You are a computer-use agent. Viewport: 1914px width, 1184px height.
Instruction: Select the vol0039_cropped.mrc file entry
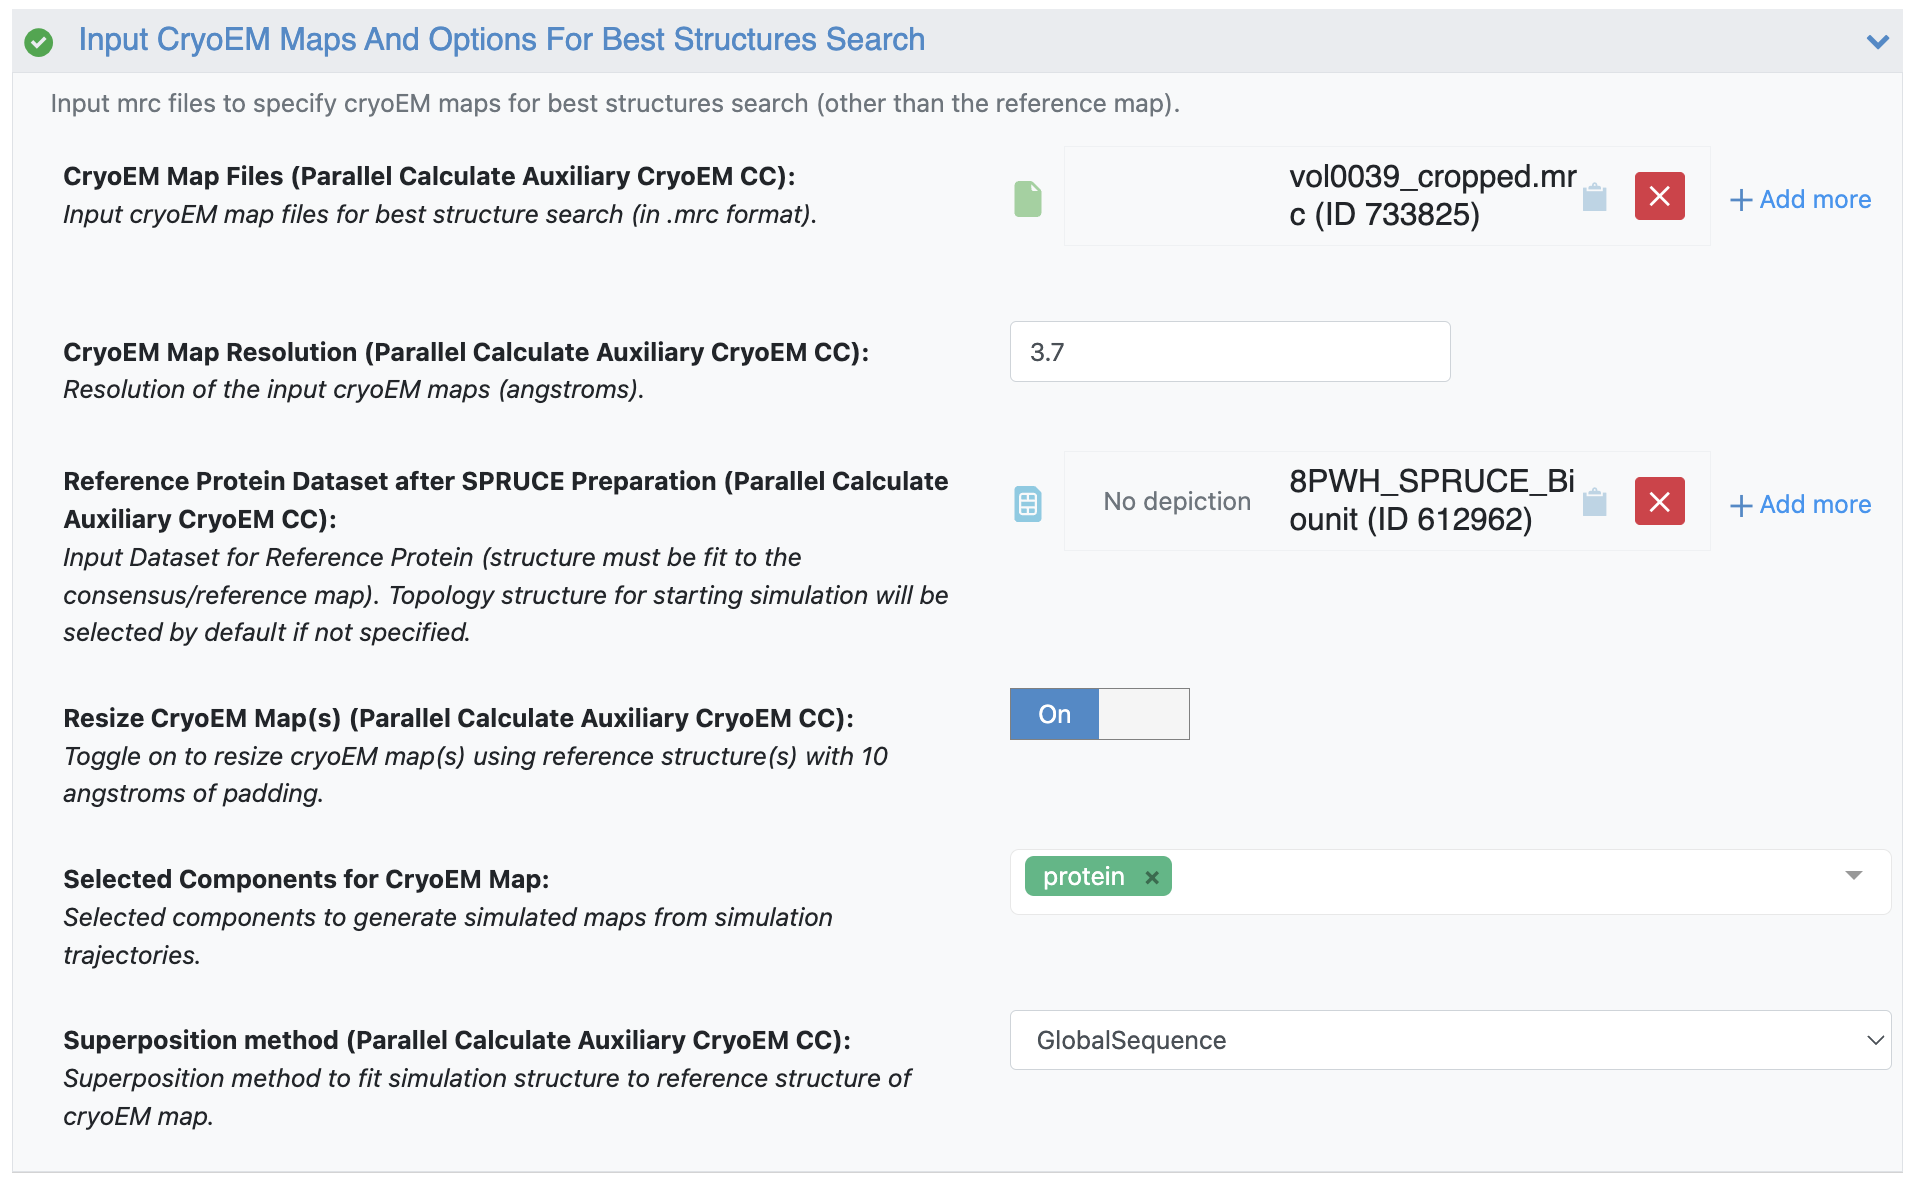click(x=1431, y=196)
